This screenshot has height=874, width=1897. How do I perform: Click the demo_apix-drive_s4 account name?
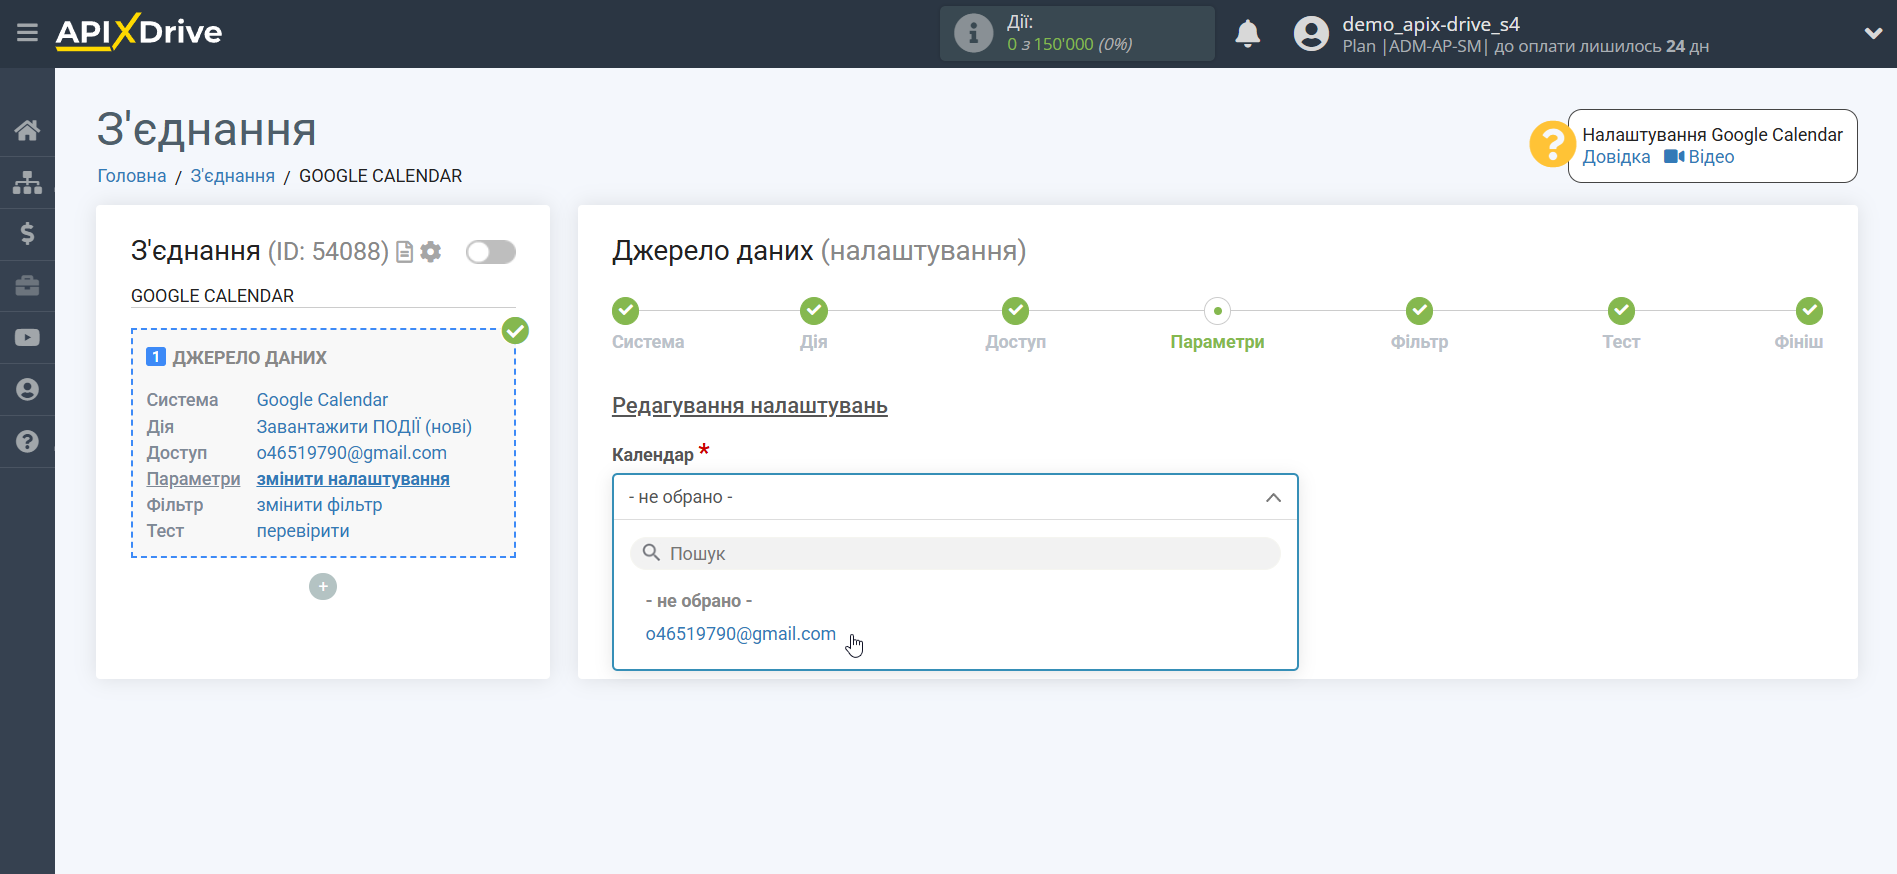(x=1431, y=24)
